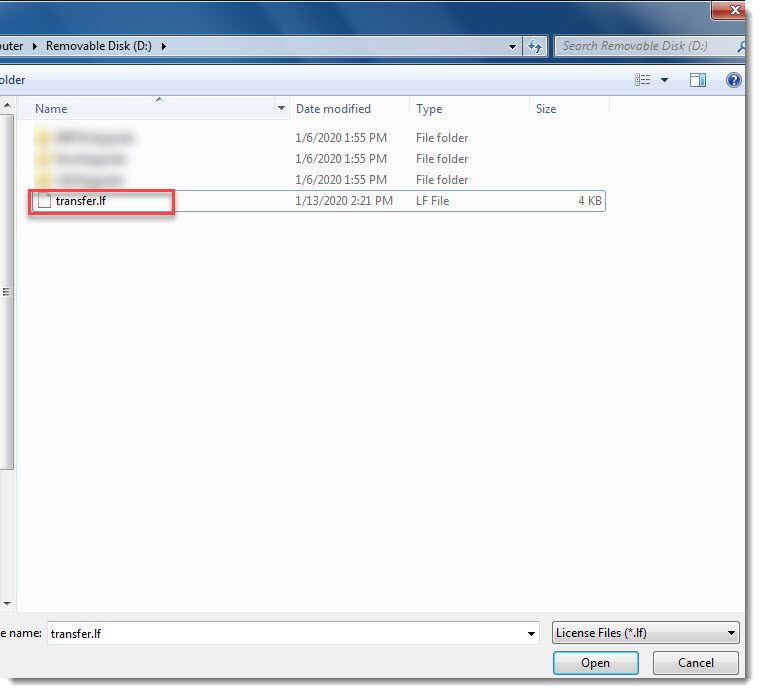Sort by Date modified column header
This screenshot has width=760, height=693.
pos(333,109)
